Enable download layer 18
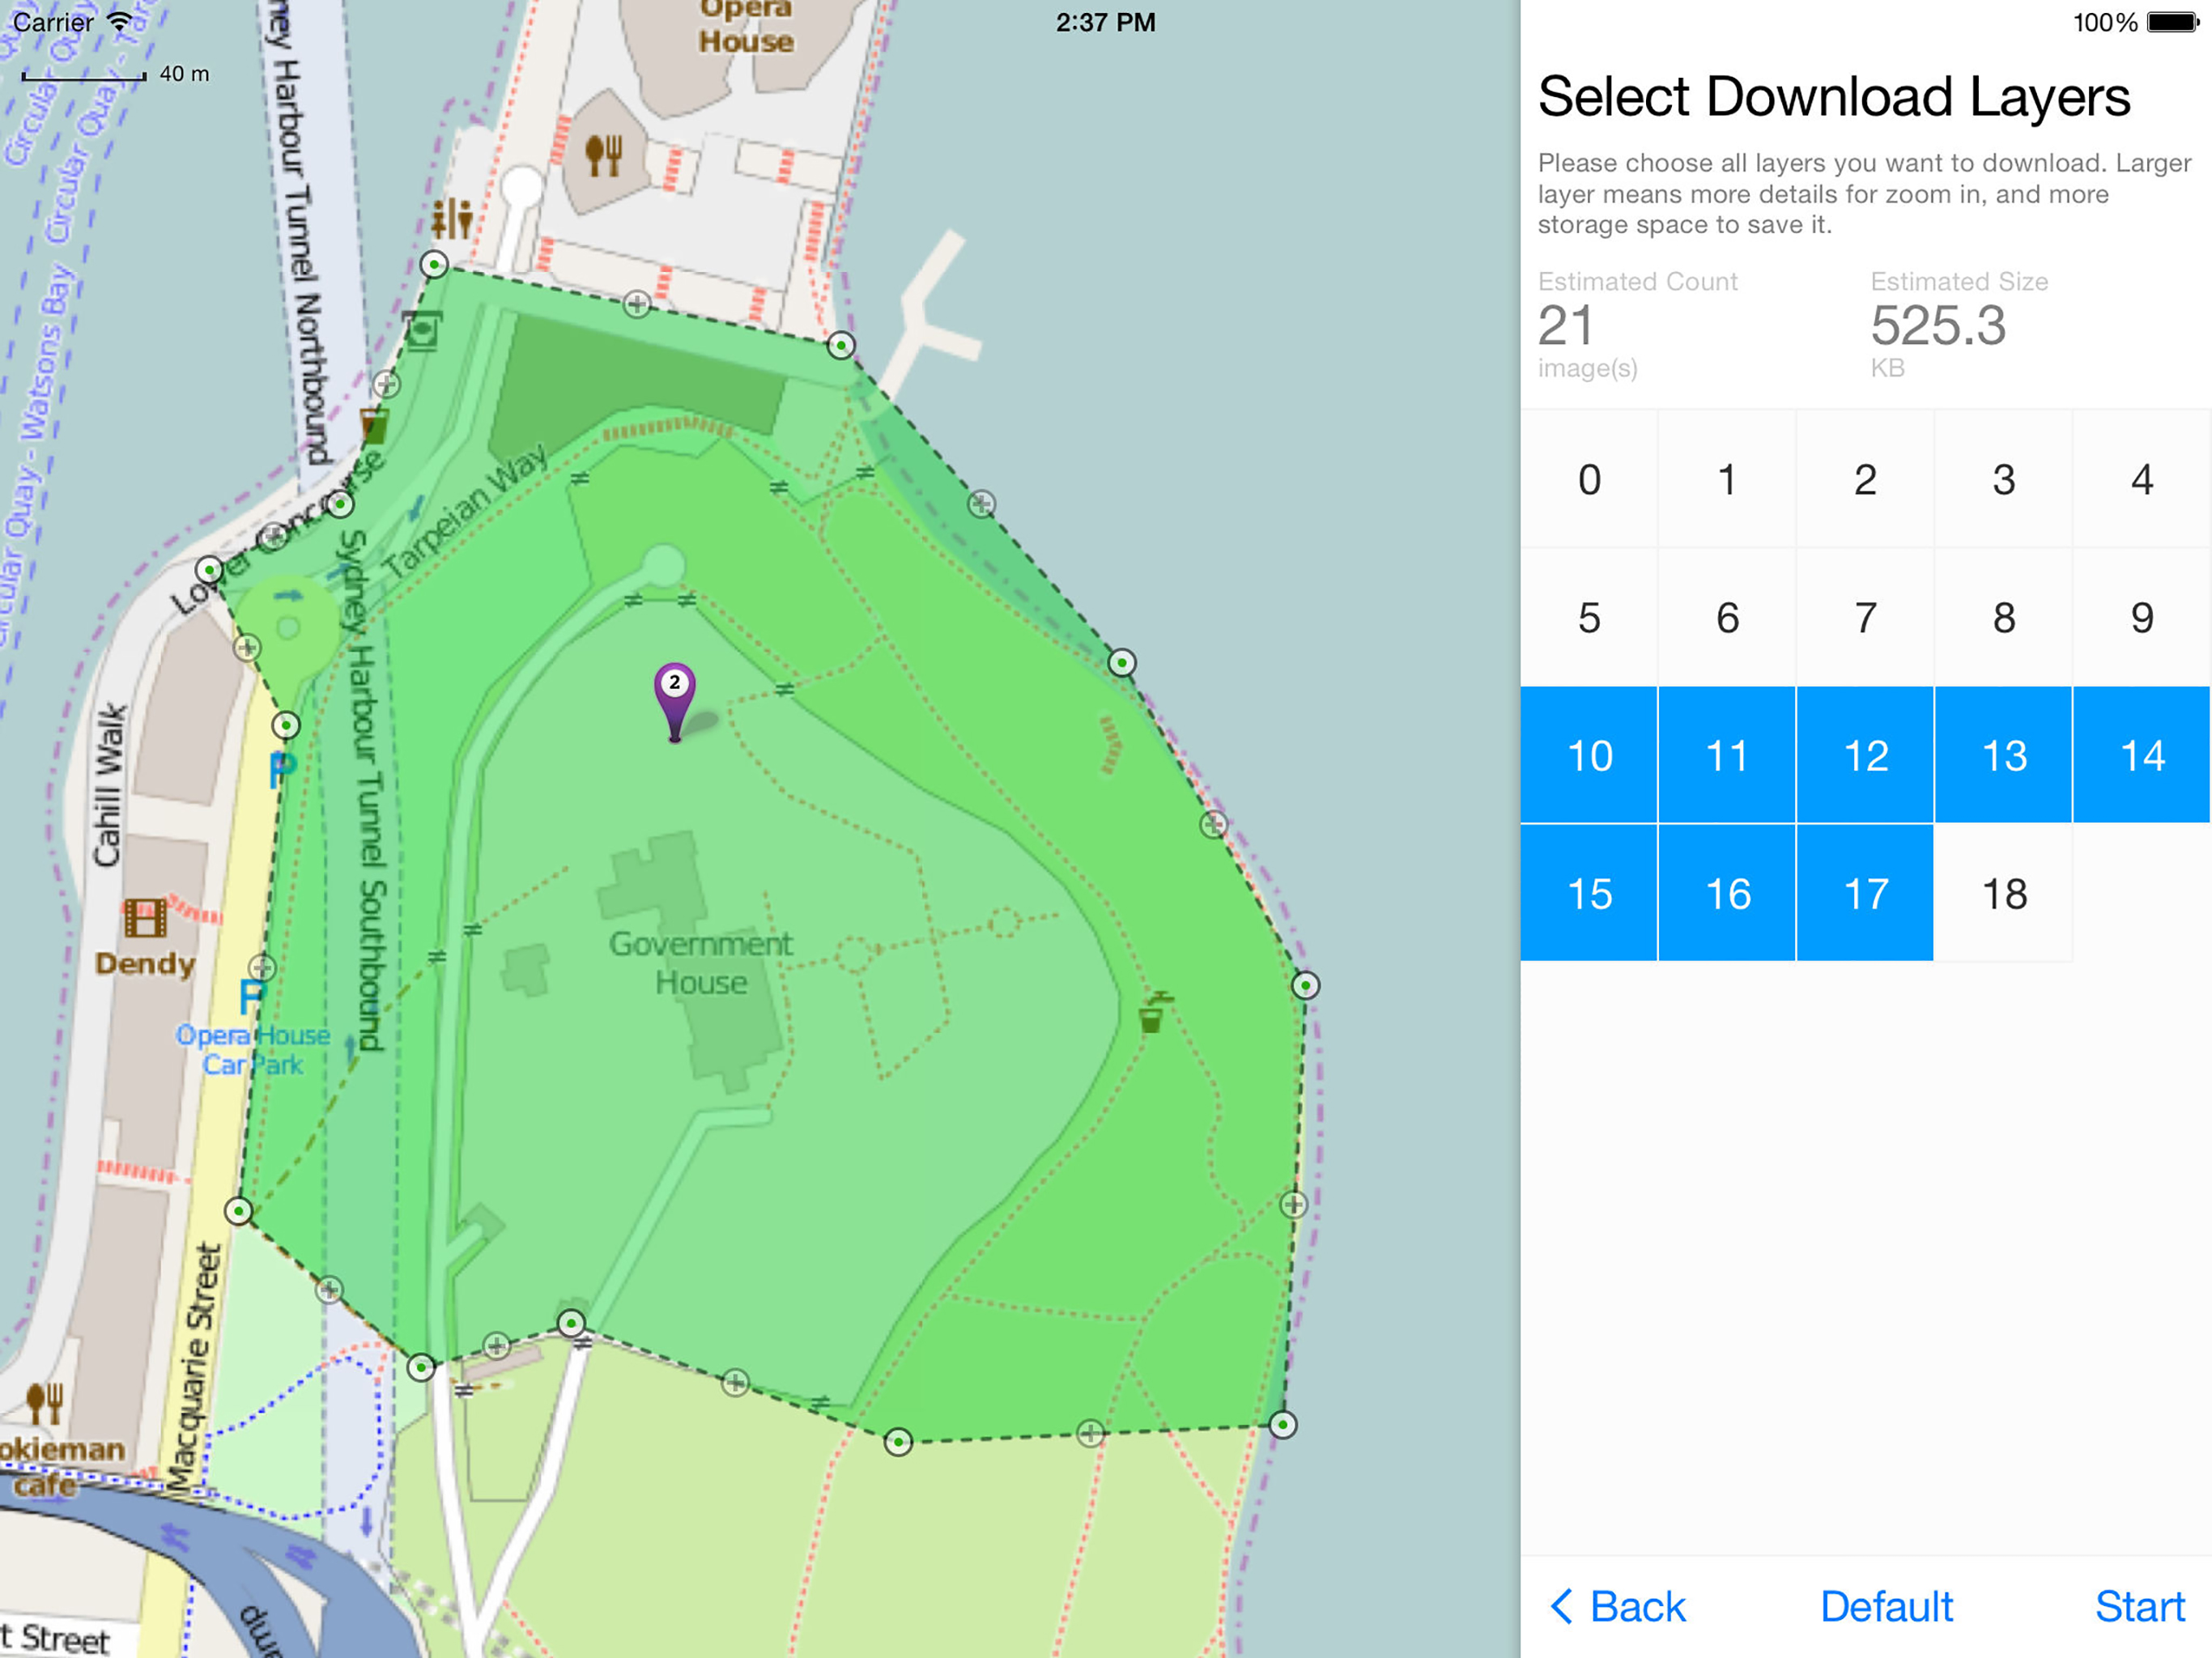The image size is (2212, 1658). pos(2003,893)
